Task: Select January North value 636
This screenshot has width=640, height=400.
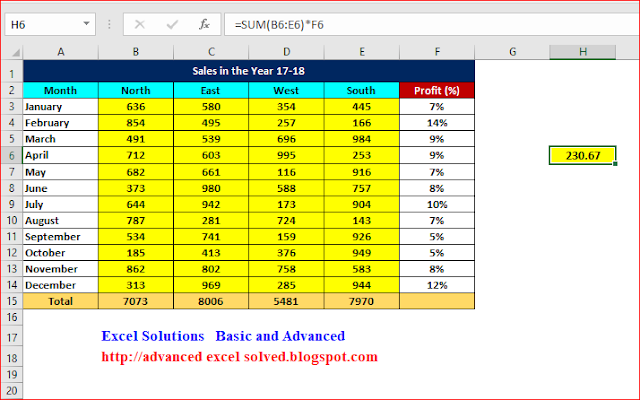Action: (x=136, y=107)
